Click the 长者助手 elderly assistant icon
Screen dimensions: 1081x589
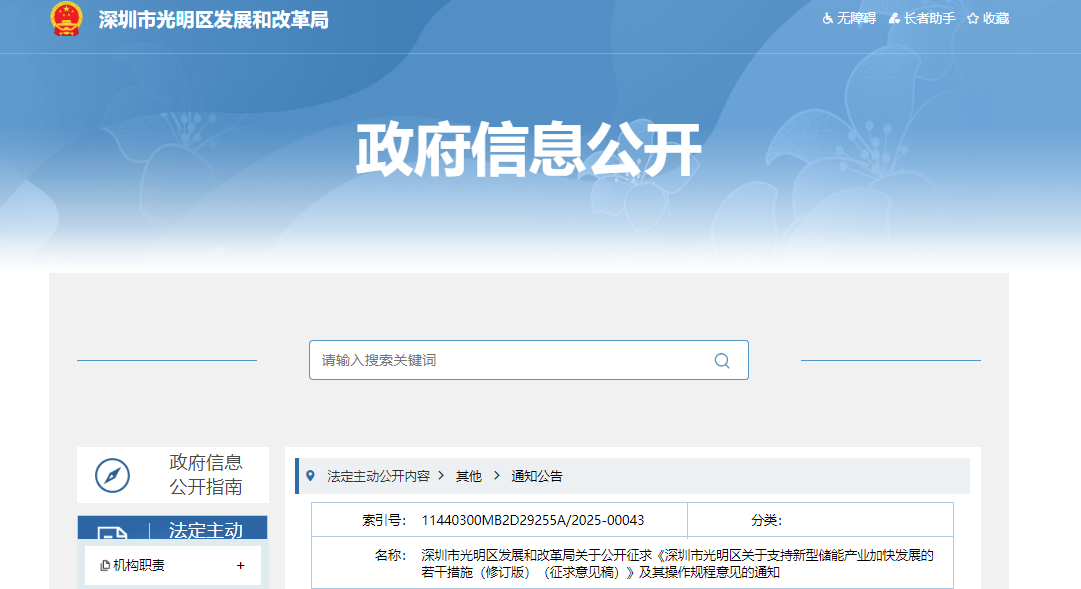pos(894,19)
